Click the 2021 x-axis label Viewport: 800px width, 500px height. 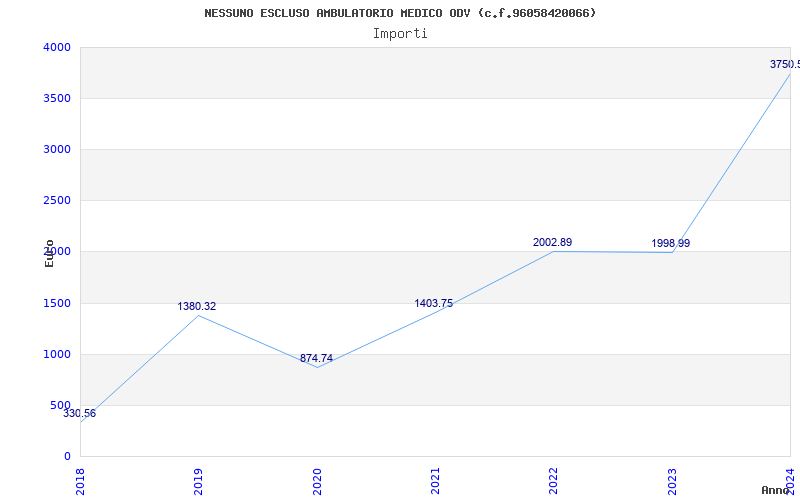tap(435, 482)
